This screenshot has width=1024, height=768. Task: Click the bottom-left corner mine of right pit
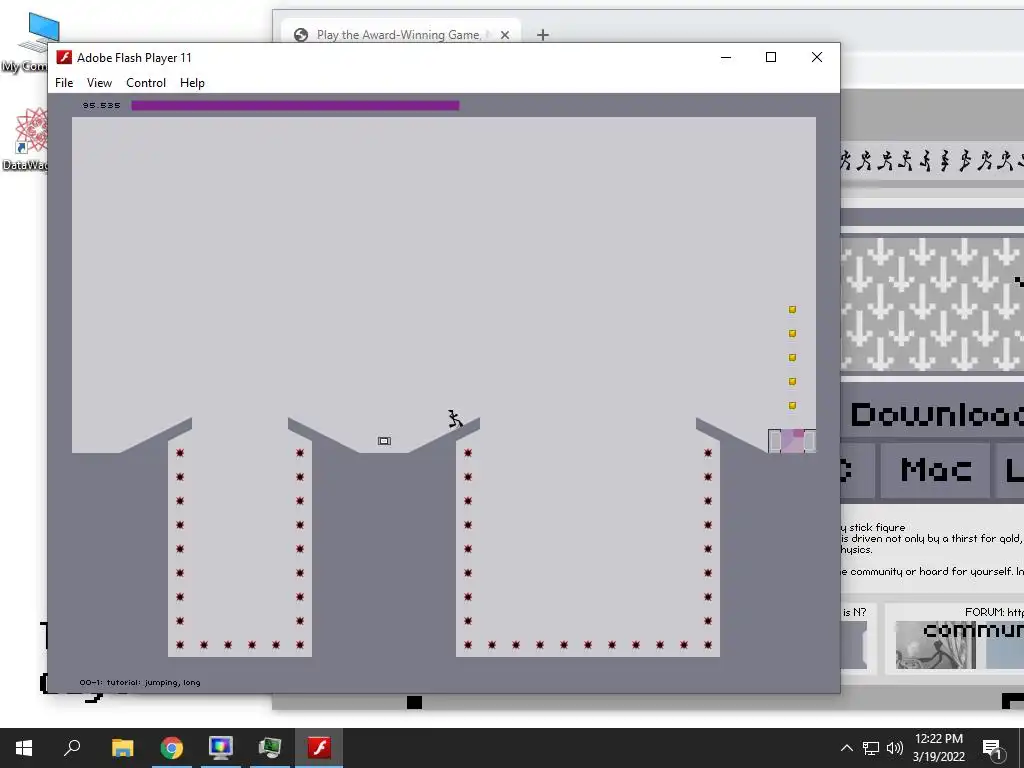468,645
